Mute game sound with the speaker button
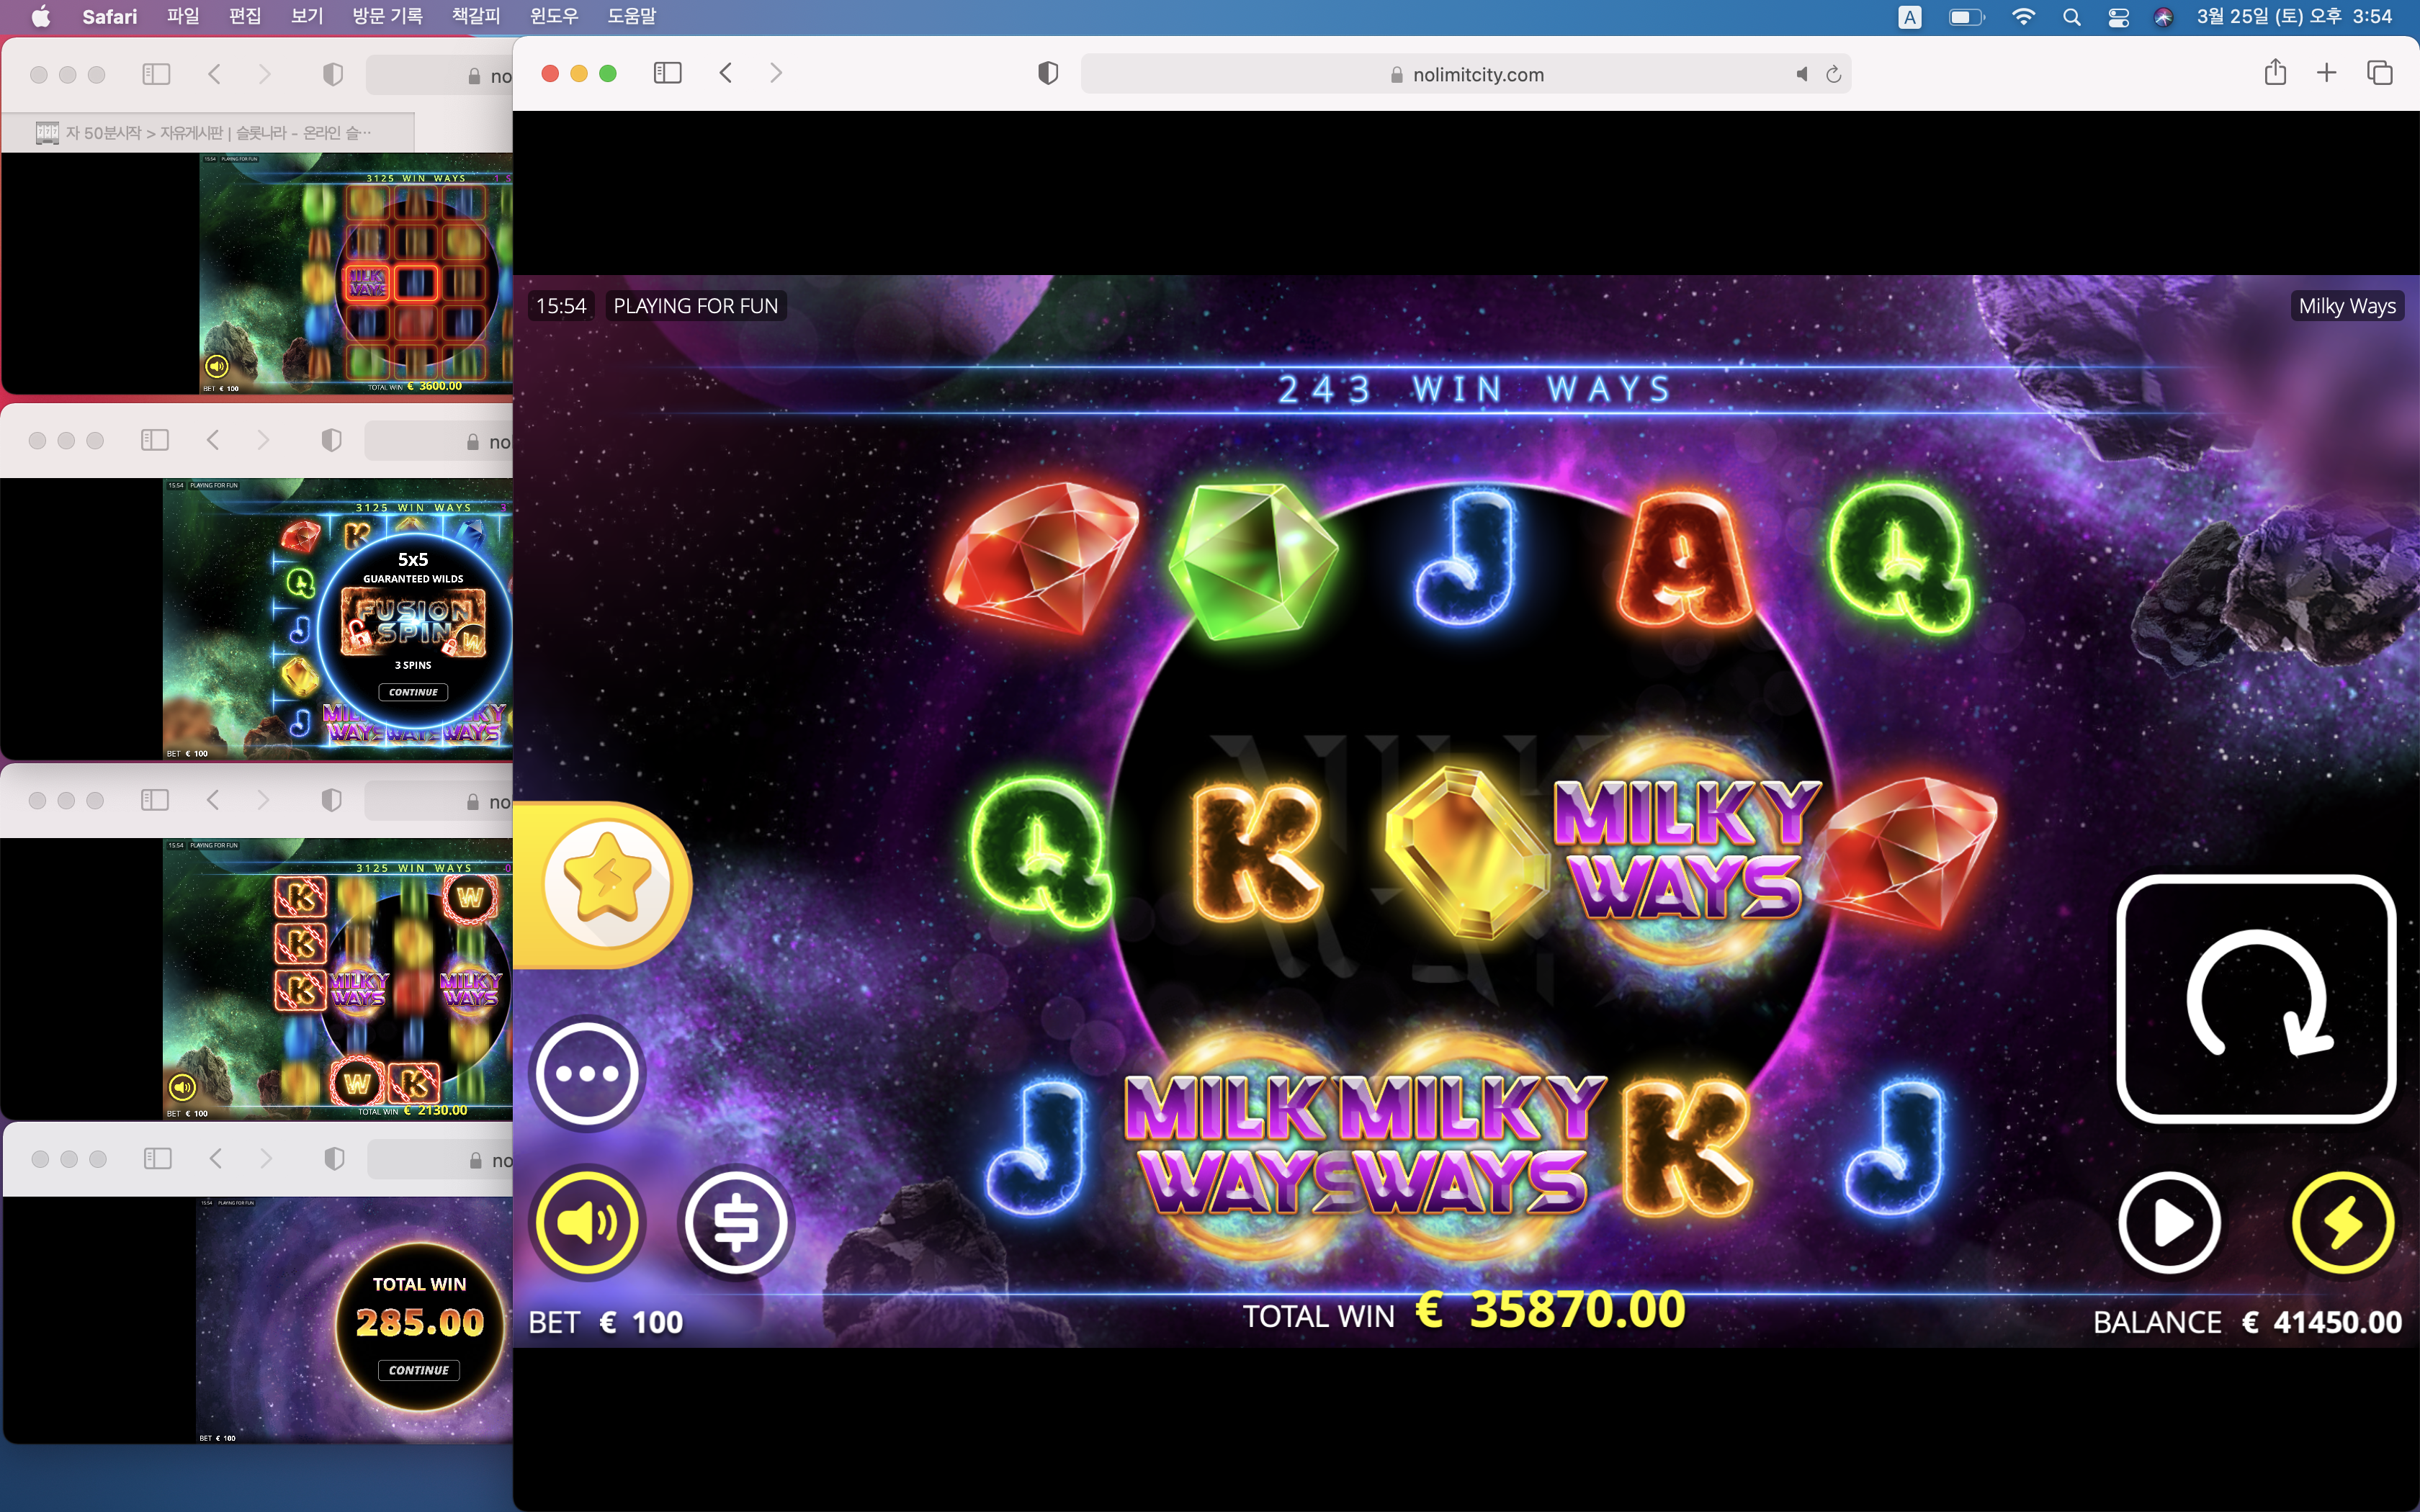The height and width of the screenshot is (1512, 2420). [x=587, y=1222]
